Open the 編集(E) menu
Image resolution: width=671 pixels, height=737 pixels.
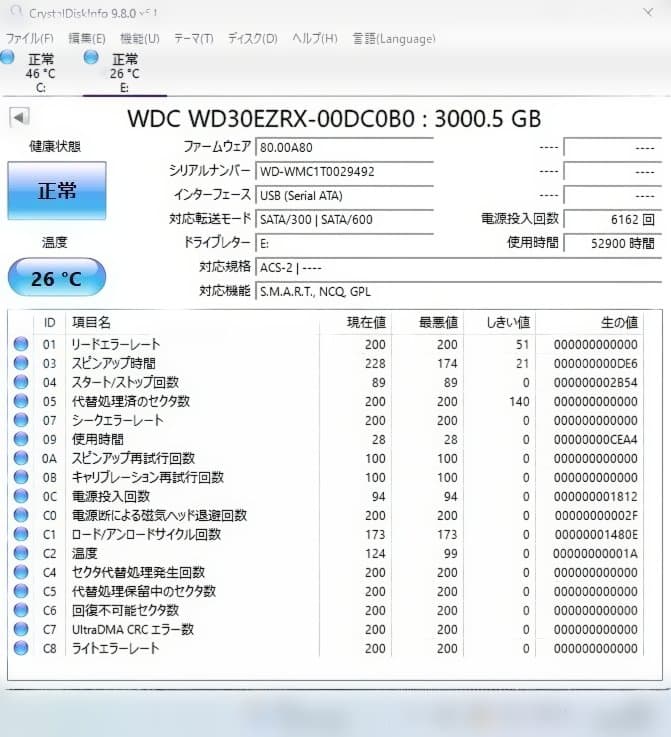[x=87, y=38]
